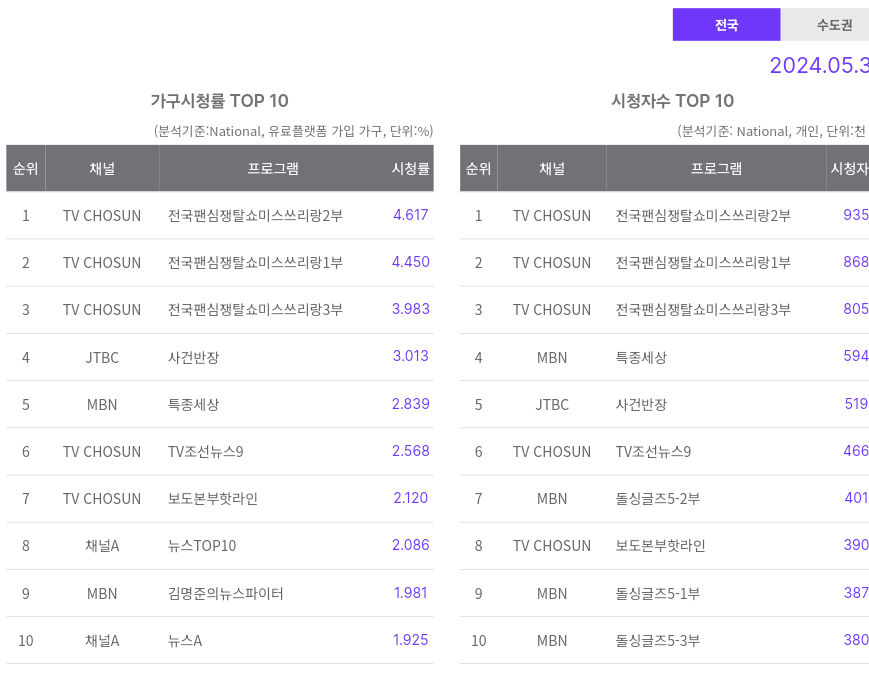Click 순위 header of the 시청자수 table
The height and width of the screenshot is (675, 869).
tap(478, 168)
